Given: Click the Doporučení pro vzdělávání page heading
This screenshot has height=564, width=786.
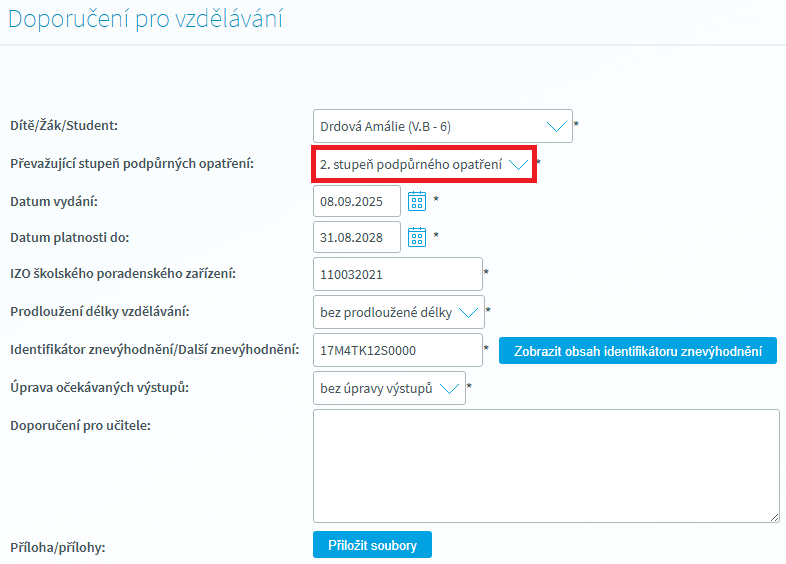Looking at the screenshot, I should [146, 19].
